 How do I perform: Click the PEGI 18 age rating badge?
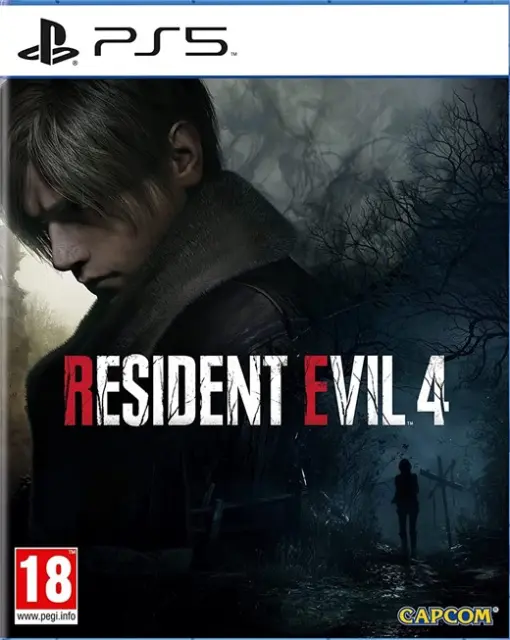[x=46, y=586]
